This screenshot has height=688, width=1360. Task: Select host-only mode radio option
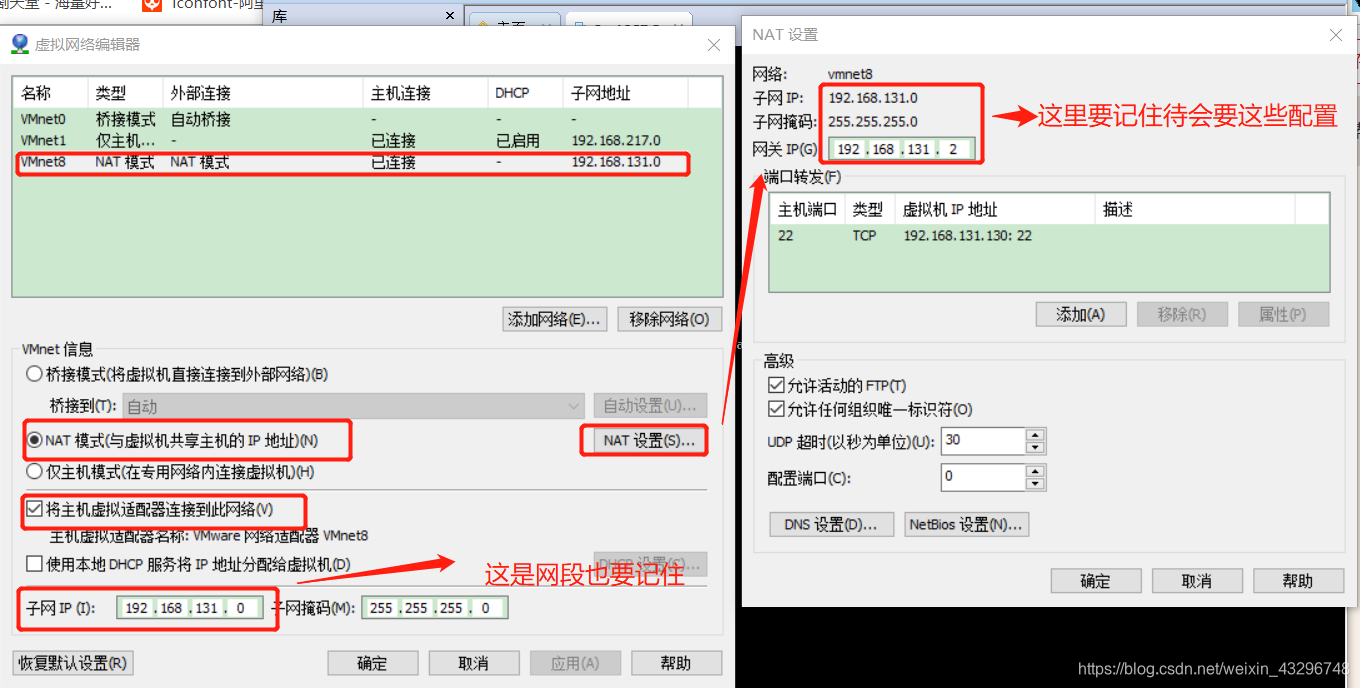(35, 471)
